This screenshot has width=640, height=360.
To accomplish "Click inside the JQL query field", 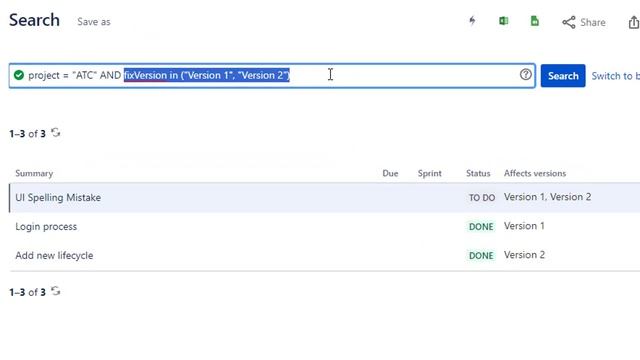I will pyautogui.click(x=272, y=76).
